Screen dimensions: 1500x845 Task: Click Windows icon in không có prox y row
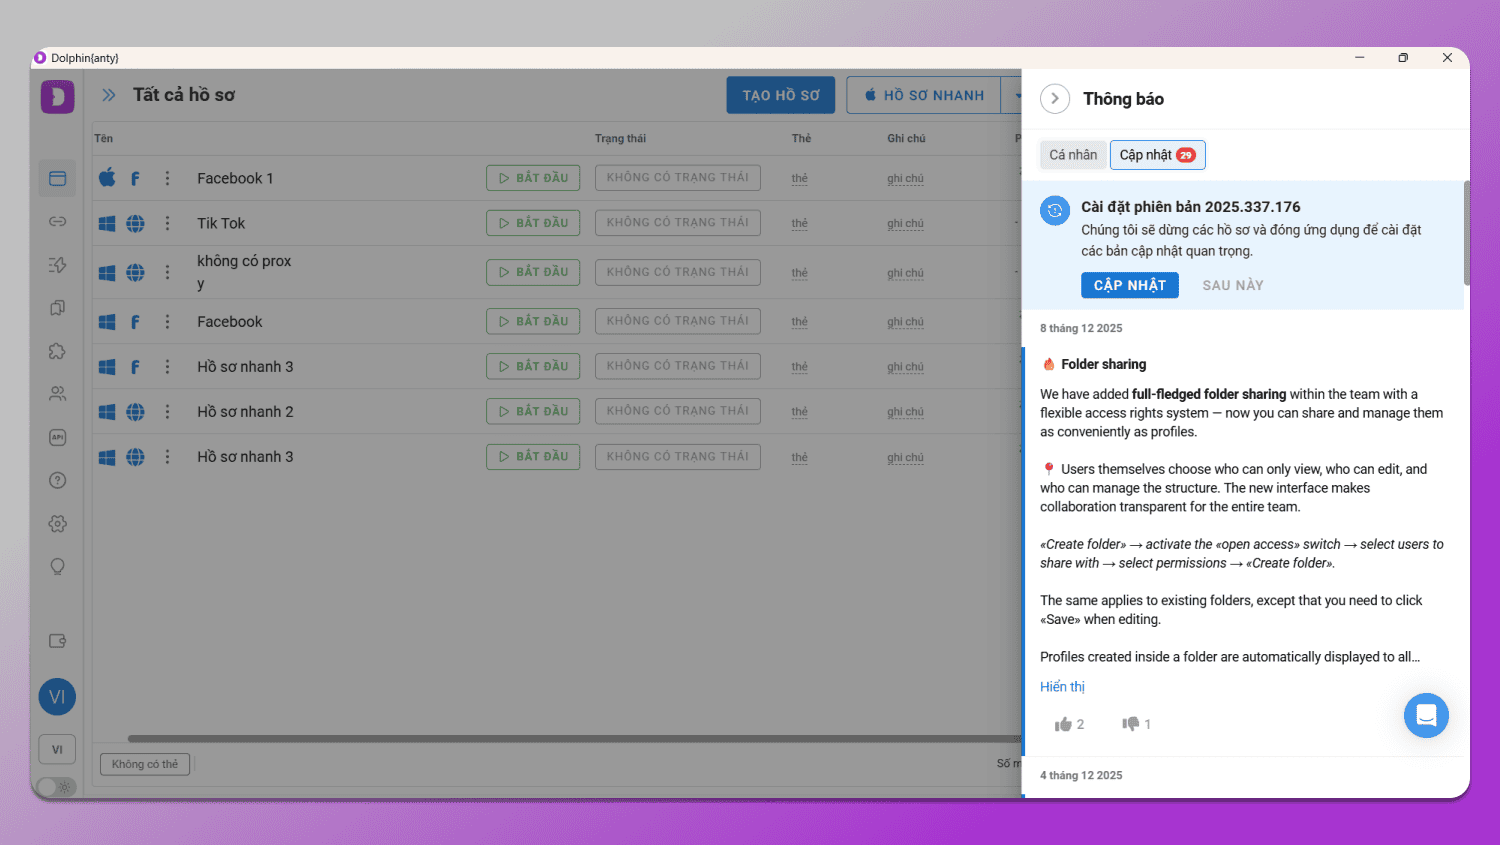[107, 272]
